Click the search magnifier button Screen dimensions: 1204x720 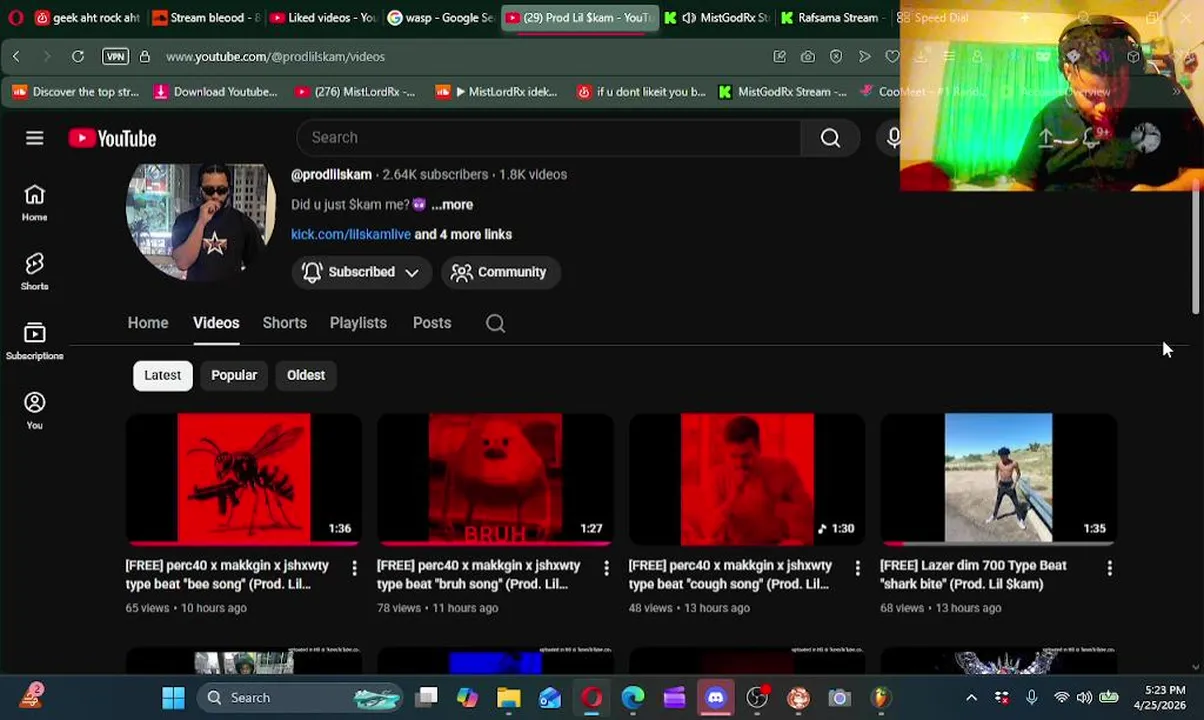pos(830,138)
